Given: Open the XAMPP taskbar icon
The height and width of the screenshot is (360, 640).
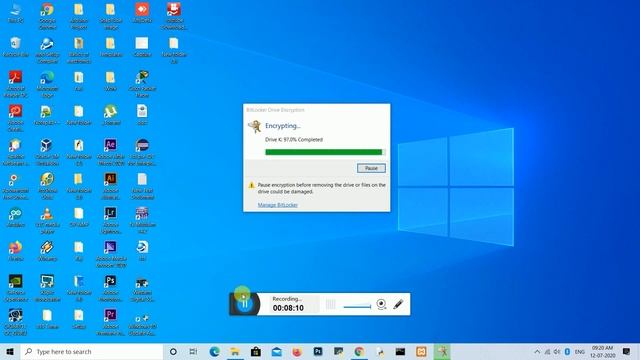Looking at the screenshot, I should pyautogui.click(x=421, y=351).
